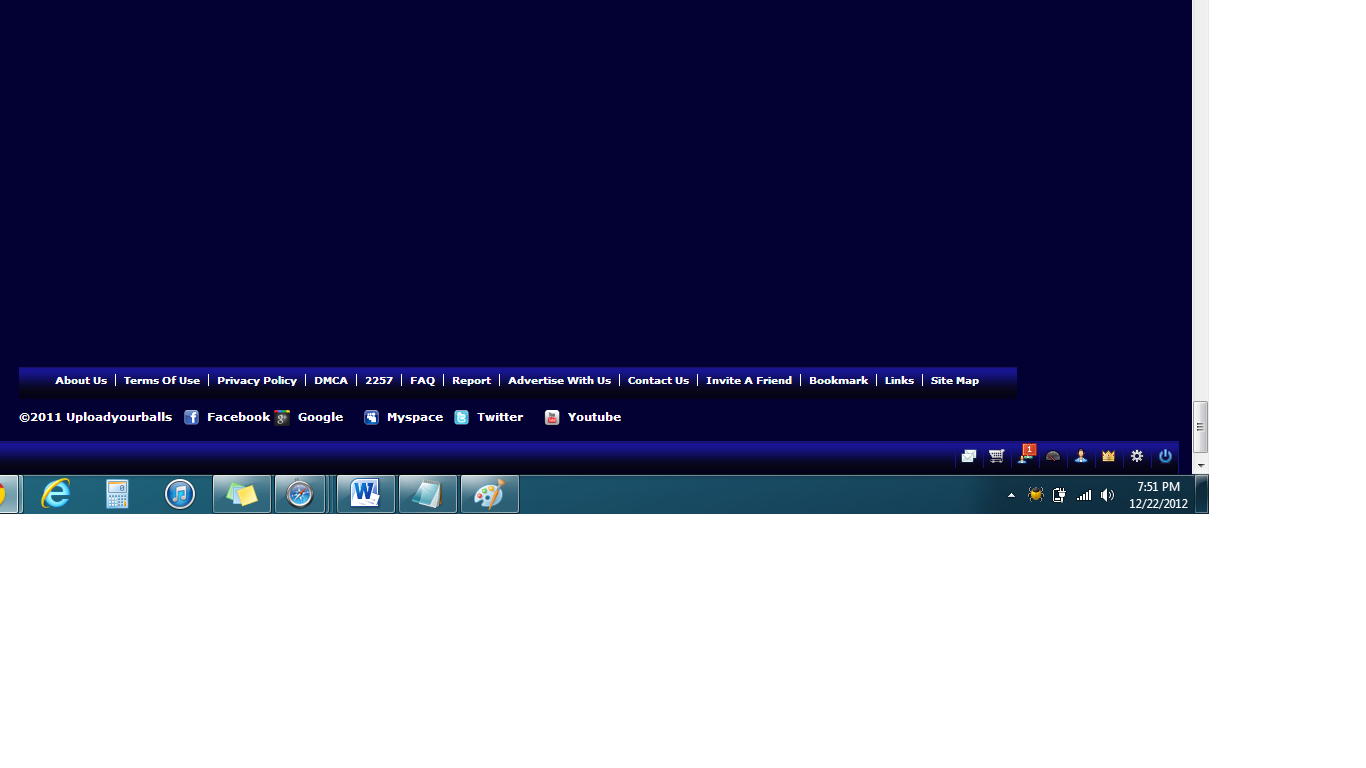Open the taskbar clock showing 7:51 PM
Image resolution: width=1366 pixels, height=768 pixels.
(x=1158, y=495)
